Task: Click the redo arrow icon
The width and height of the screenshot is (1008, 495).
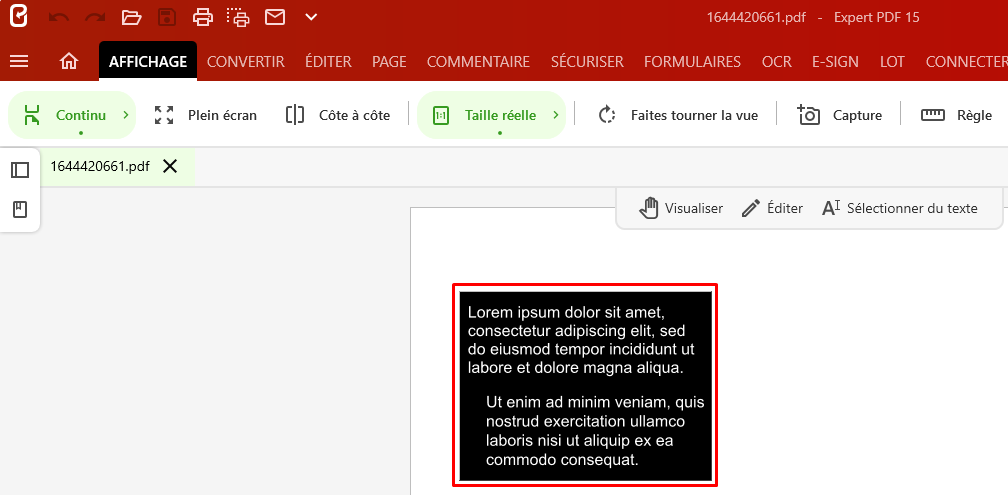Action: point(95,17)
